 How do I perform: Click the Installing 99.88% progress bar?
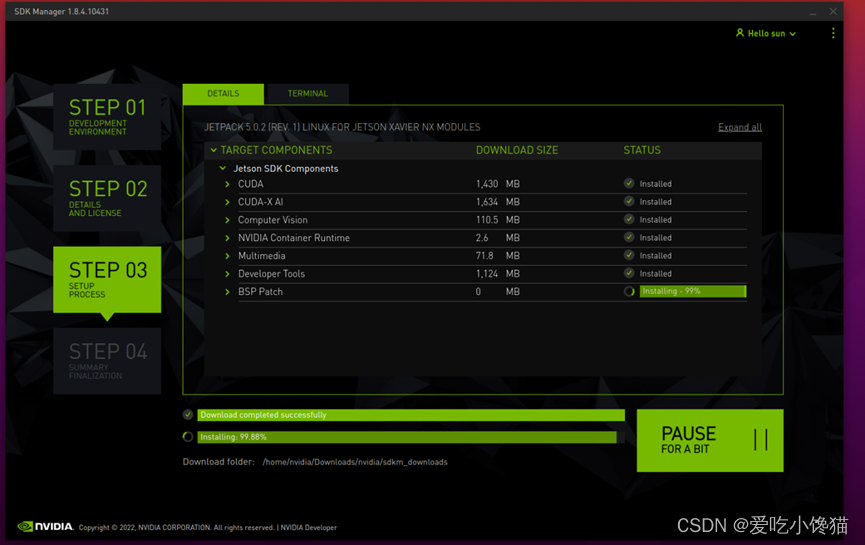click(x=411, y=437)
